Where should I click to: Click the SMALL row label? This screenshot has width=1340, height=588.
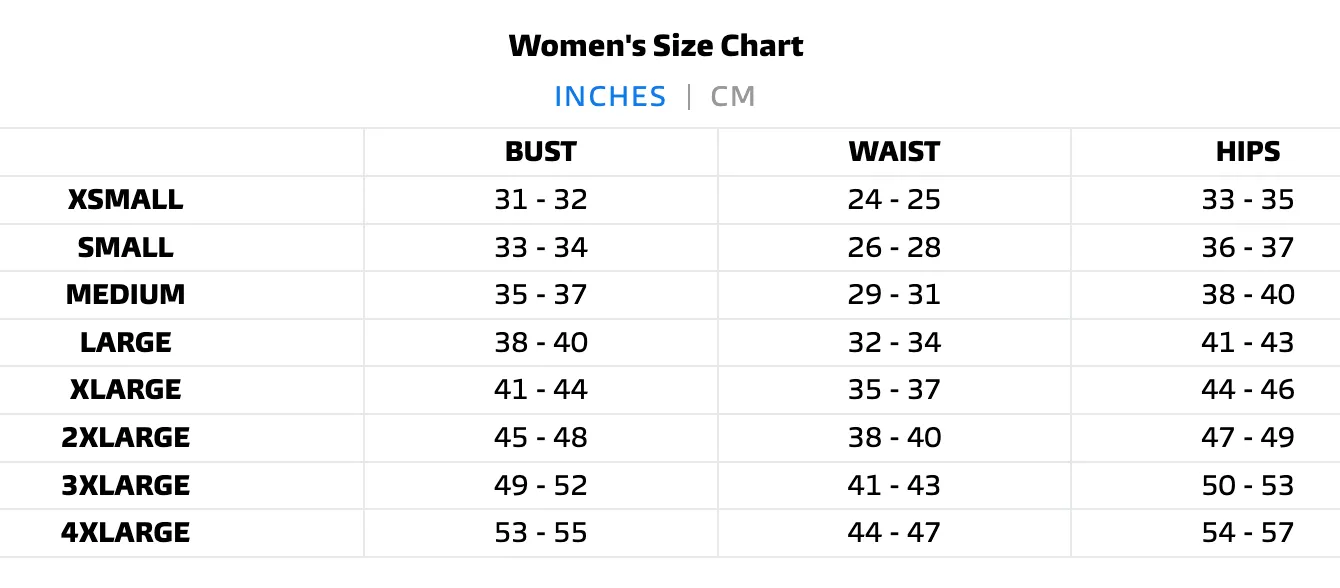(x=126, y=247)
